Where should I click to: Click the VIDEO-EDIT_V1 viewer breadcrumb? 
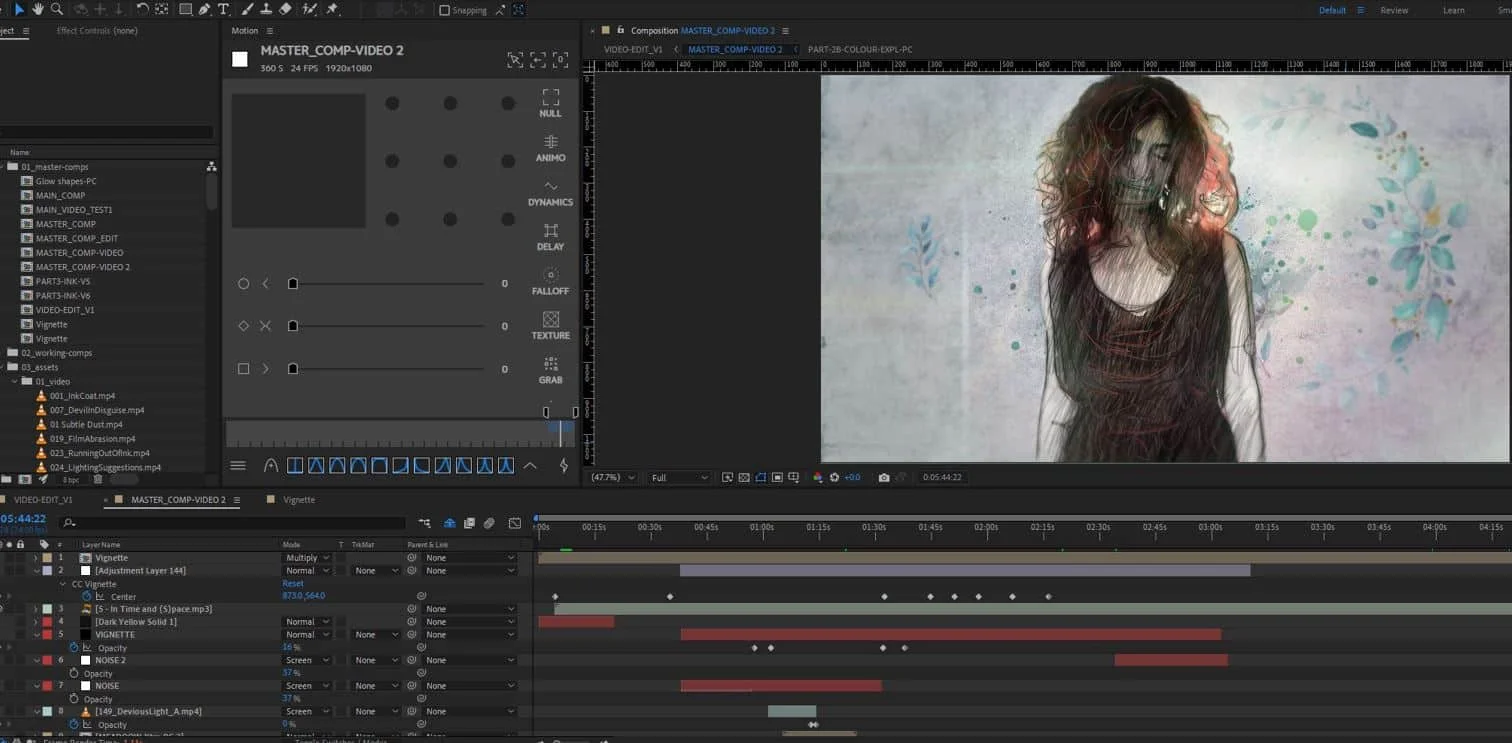[633, 49]
